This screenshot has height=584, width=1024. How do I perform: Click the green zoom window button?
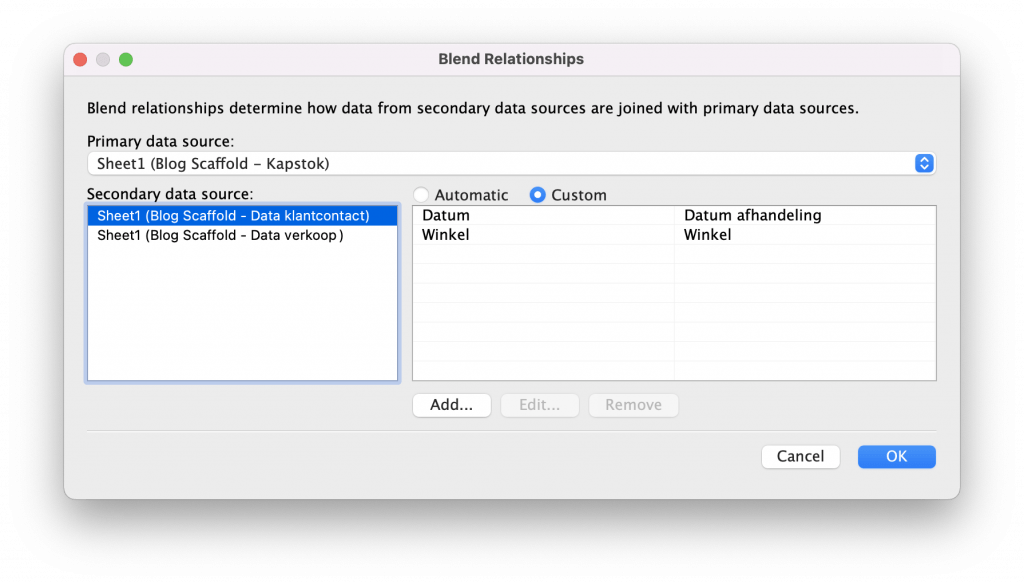tap(126, 59)
